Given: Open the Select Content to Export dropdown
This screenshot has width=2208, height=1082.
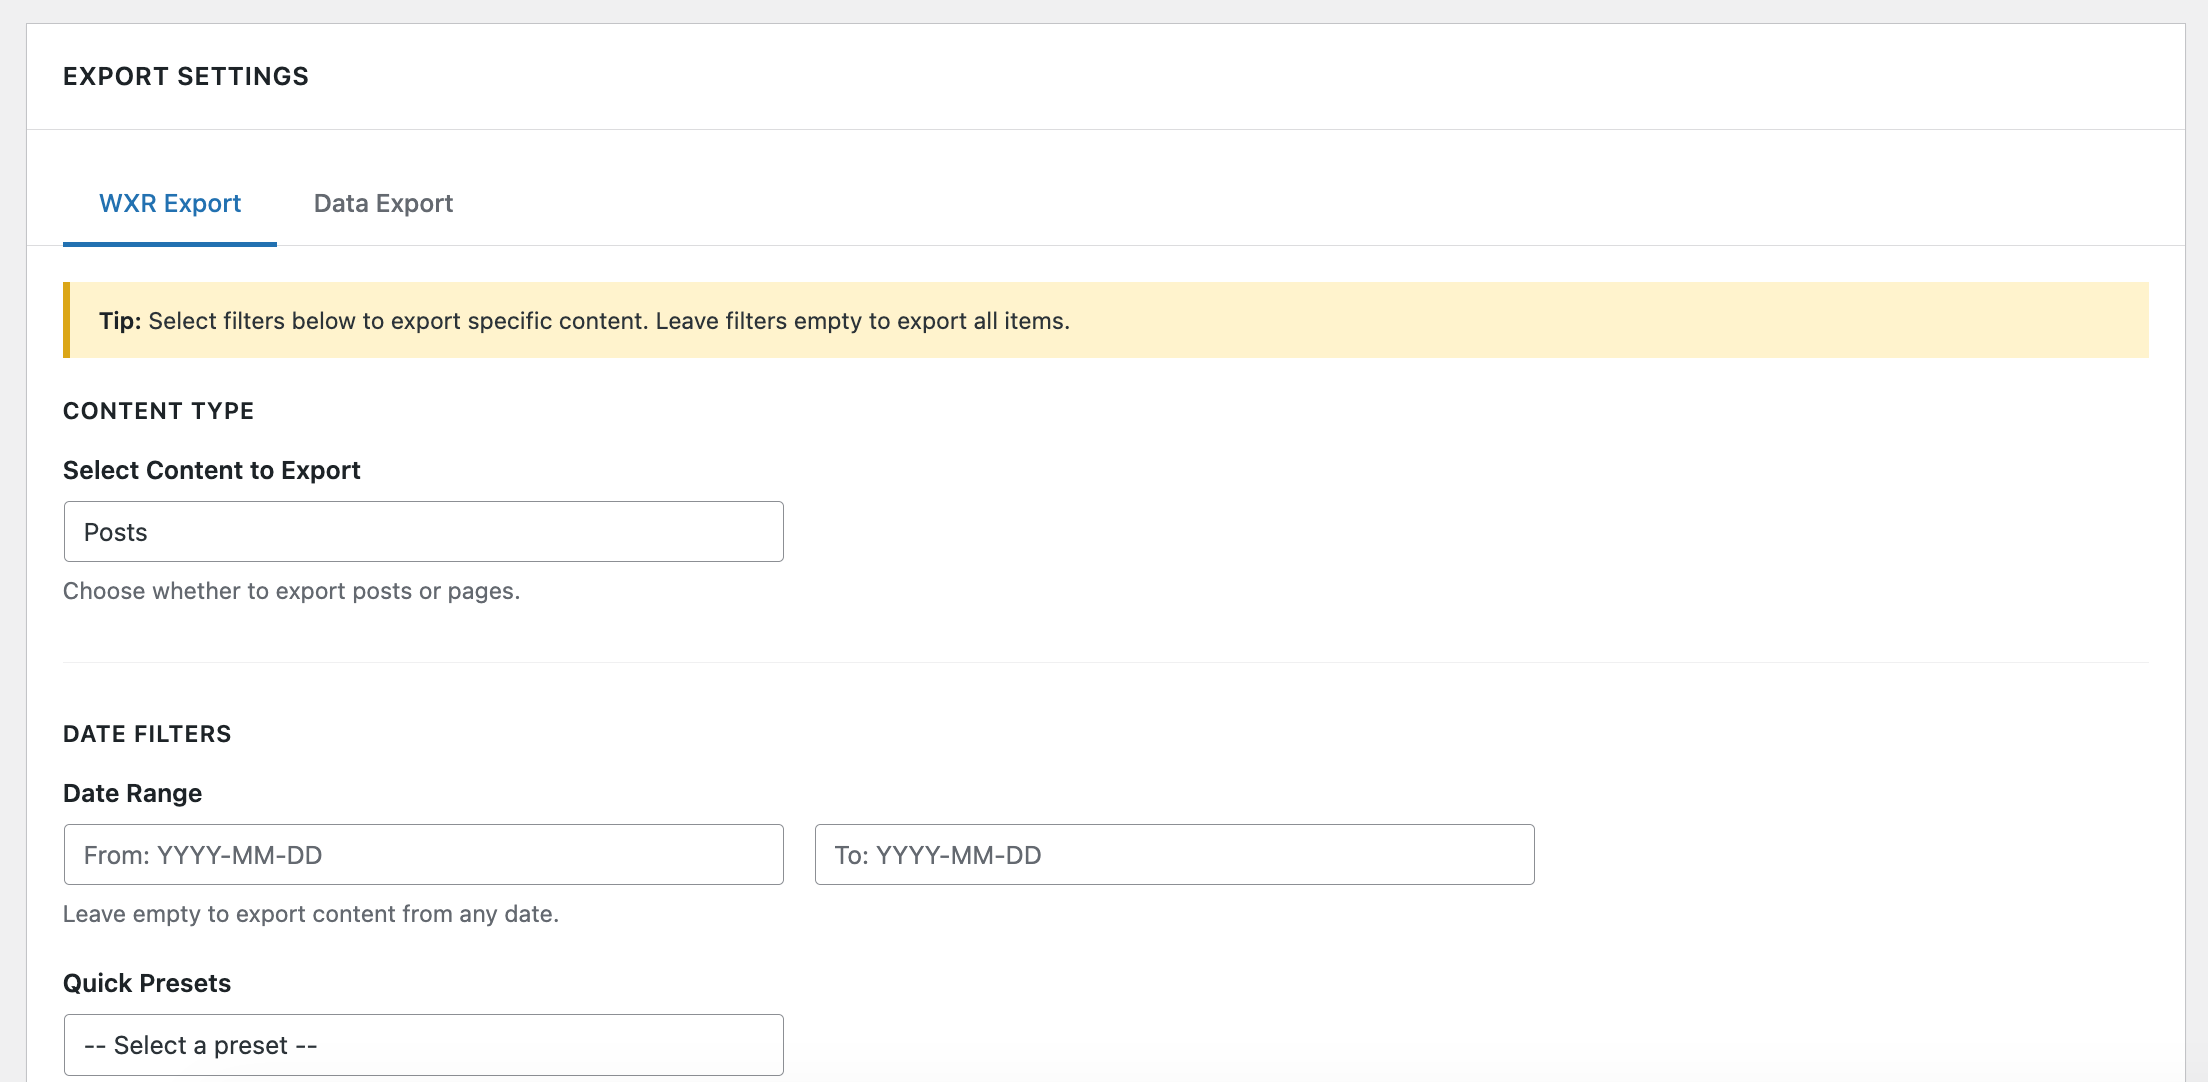Looking at the screenshot, I should [x=423, y=532].
